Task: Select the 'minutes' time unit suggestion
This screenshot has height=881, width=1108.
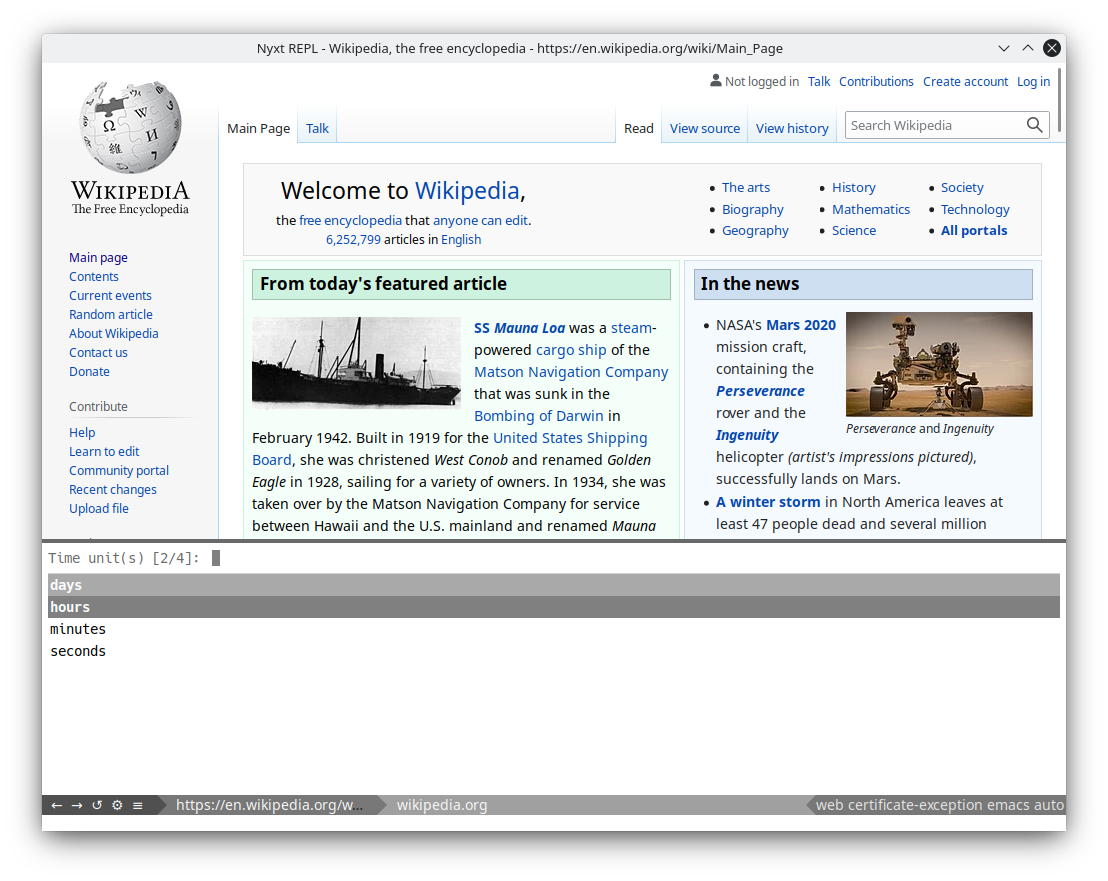Action: pyautogui.click(x=554, y=629)
